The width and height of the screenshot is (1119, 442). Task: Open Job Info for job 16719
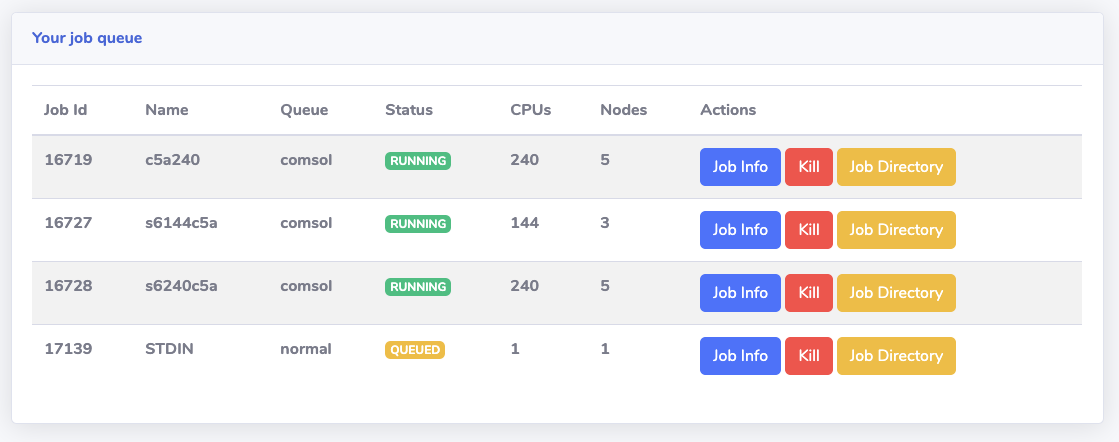pos(740,167)
